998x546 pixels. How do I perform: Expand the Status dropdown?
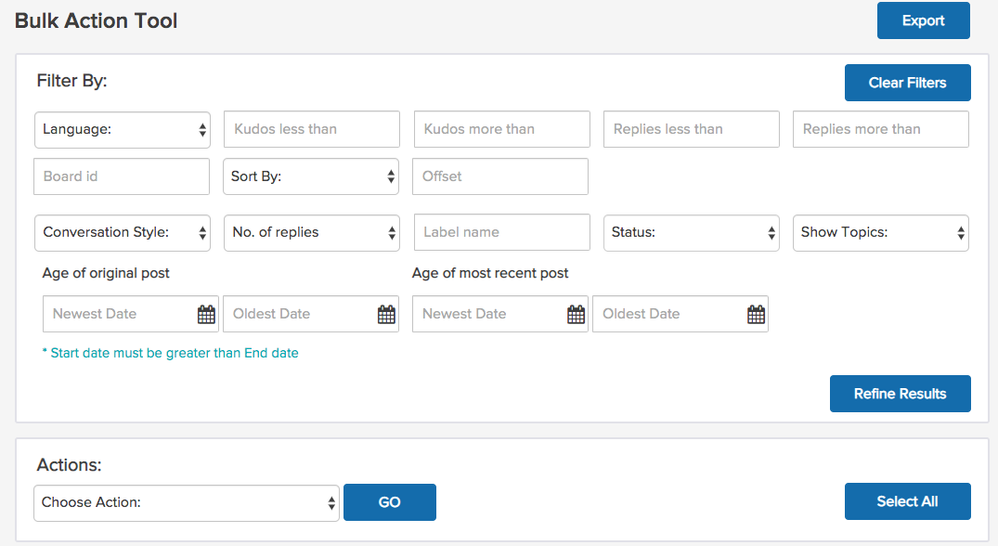pos(691,232)
